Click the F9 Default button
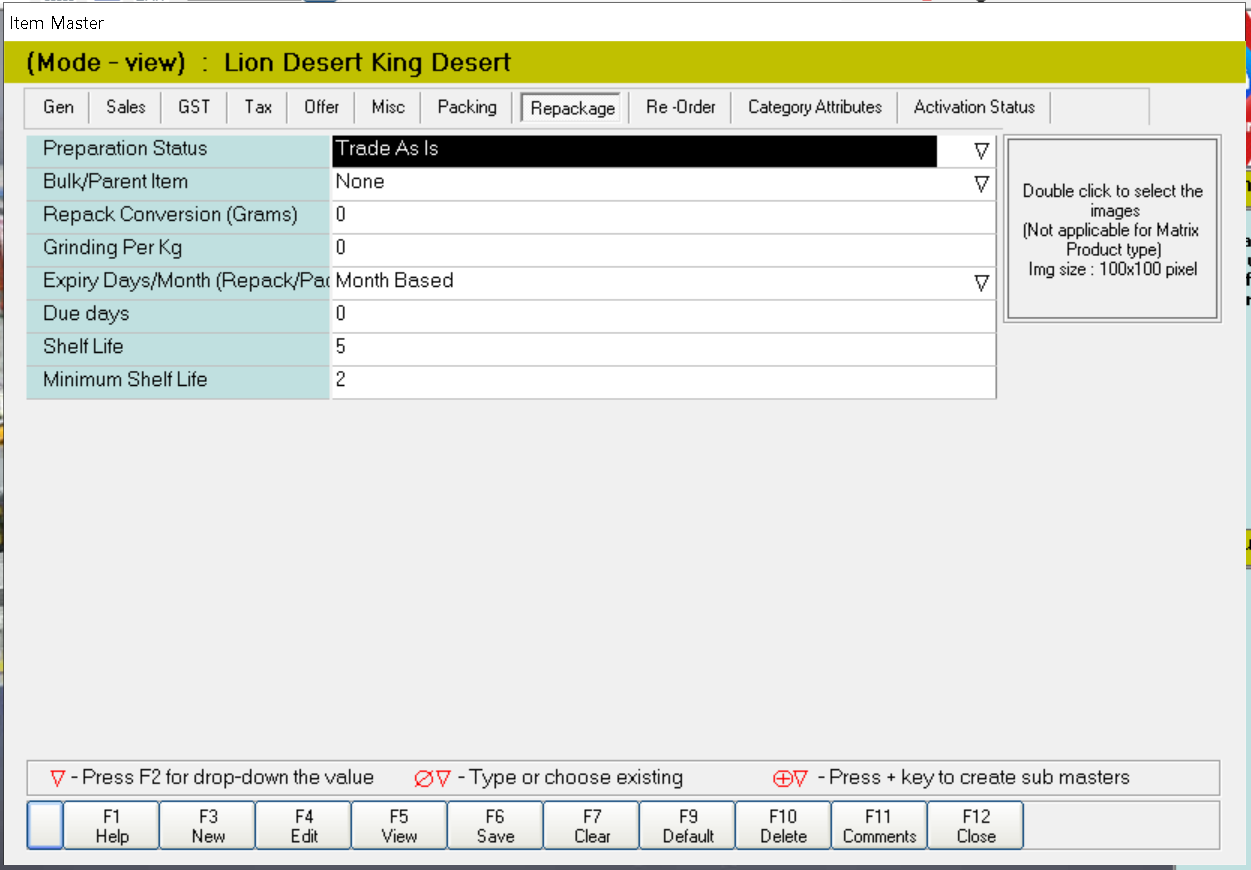 688,826
